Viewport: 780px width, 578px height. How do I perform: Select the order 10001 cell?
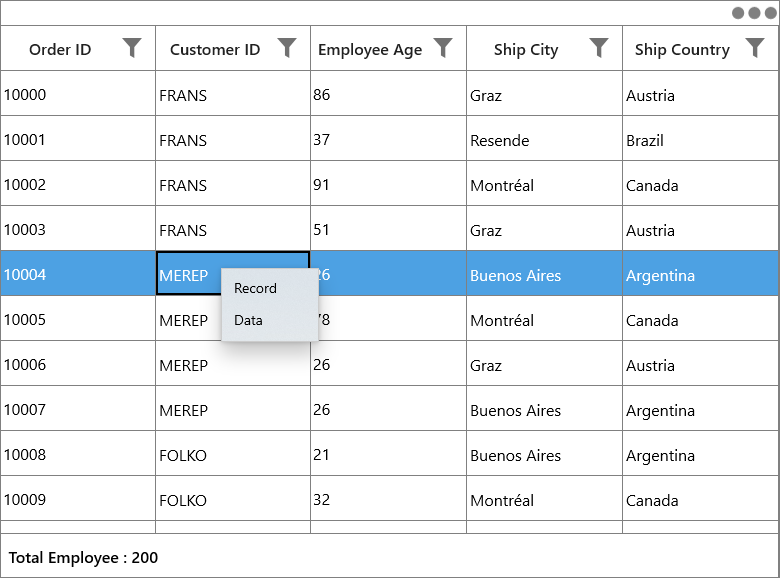tap(78, 138)
